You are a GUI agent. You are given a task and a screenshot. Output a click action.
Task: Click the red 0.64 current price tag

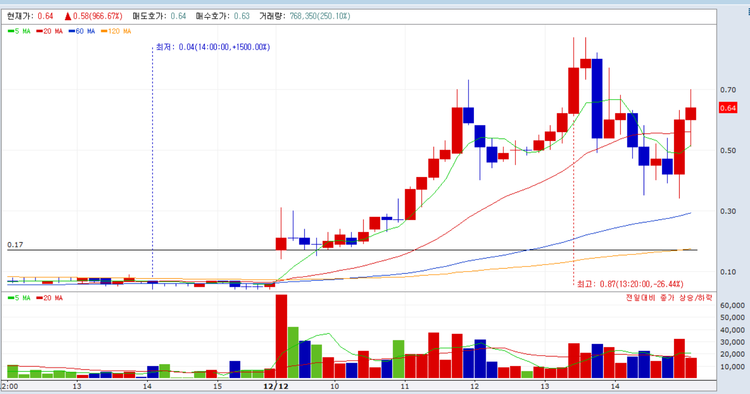point(728,108)
